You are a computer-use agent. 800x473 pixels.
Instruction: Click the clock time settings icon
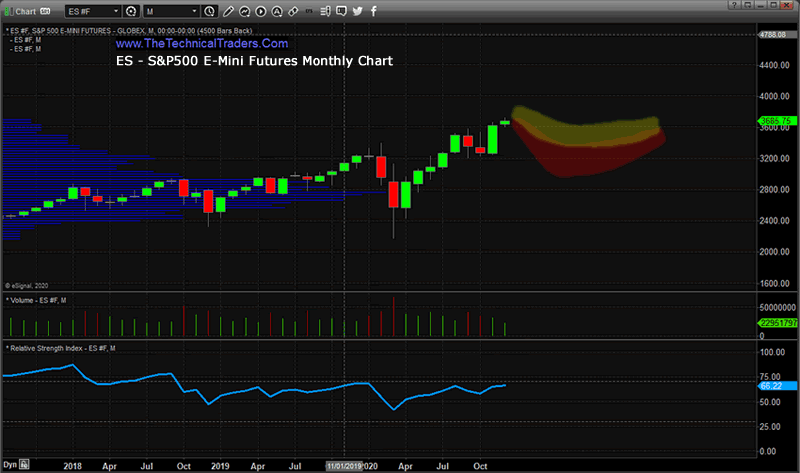coord(209,11)
